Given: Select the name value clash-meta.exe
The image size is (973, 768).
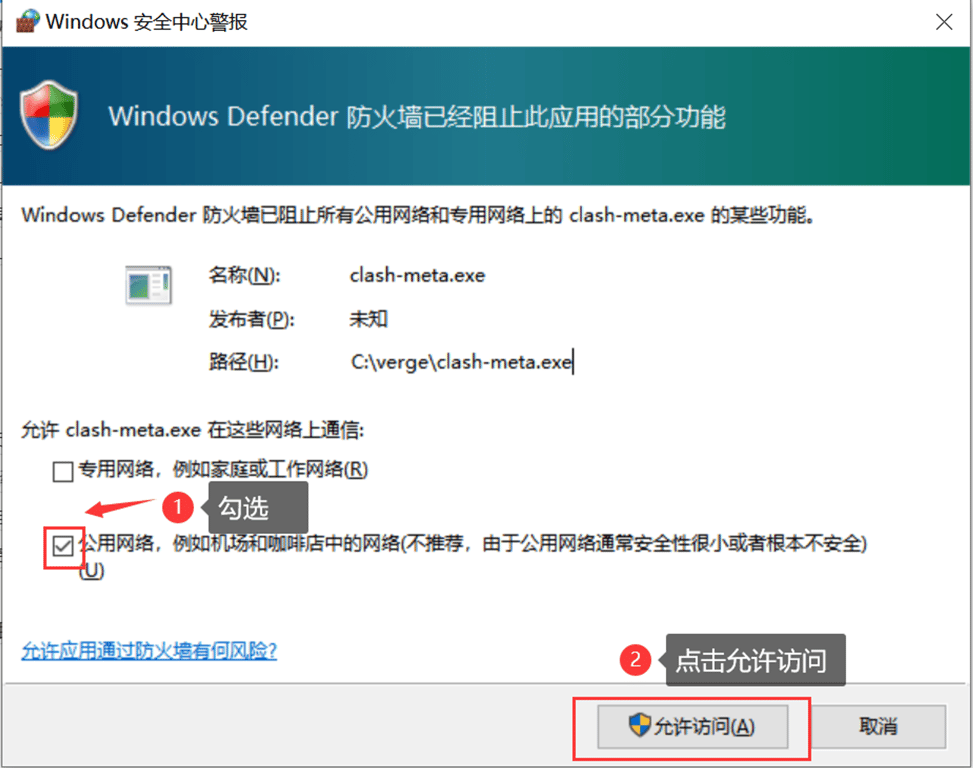Looking at the screenshot, I should (417, 275).
